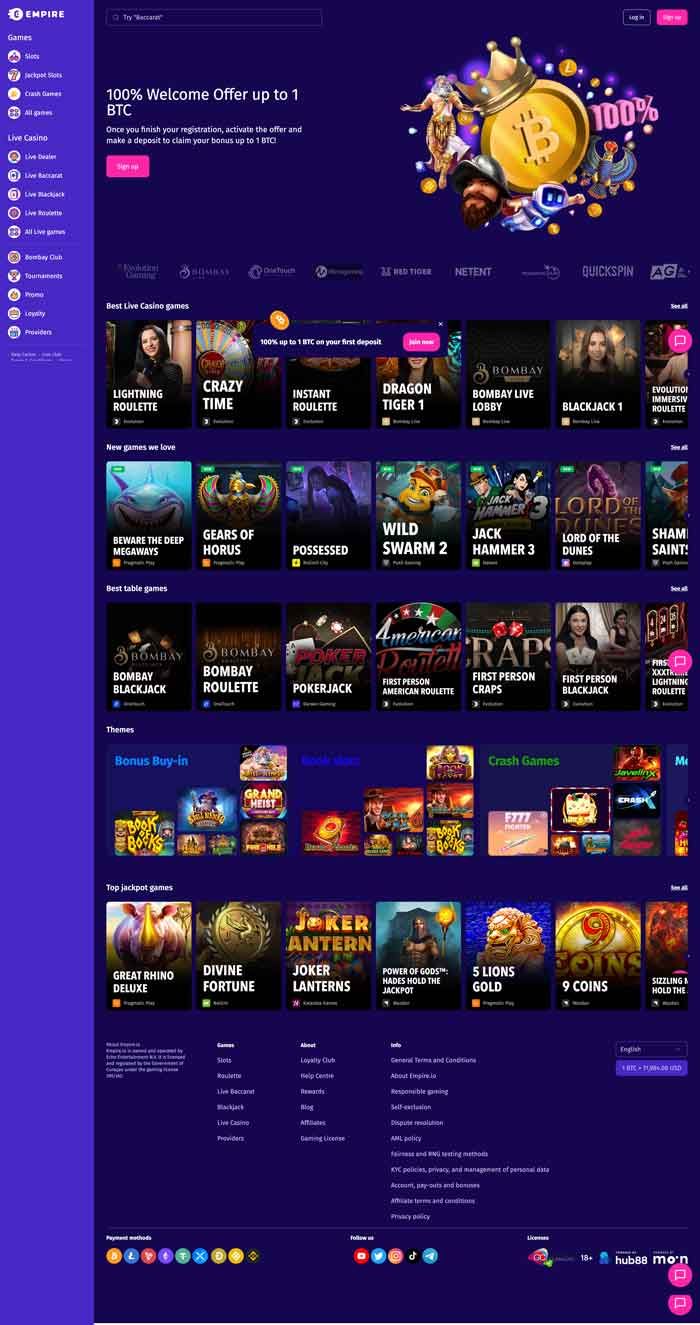700x1325 pixels.
Task: Open the Divine Fortune jackpot card
Action: click(239, 956)
